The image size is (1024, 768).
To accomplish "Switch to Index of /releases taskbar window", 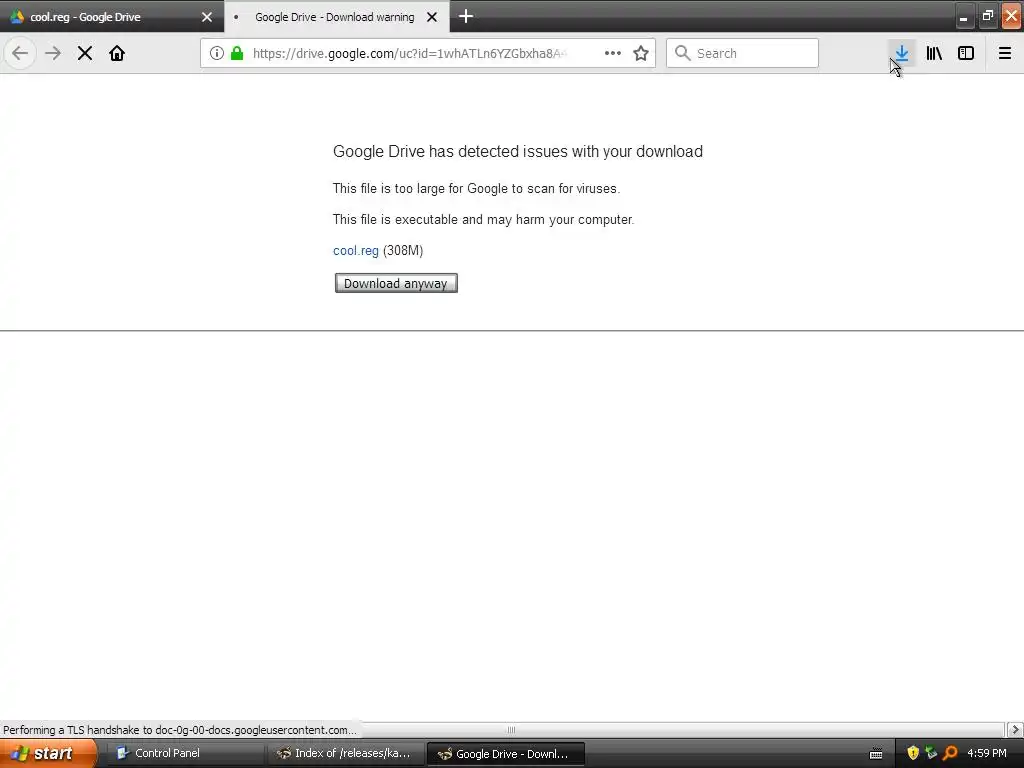I will click(344, 754).
